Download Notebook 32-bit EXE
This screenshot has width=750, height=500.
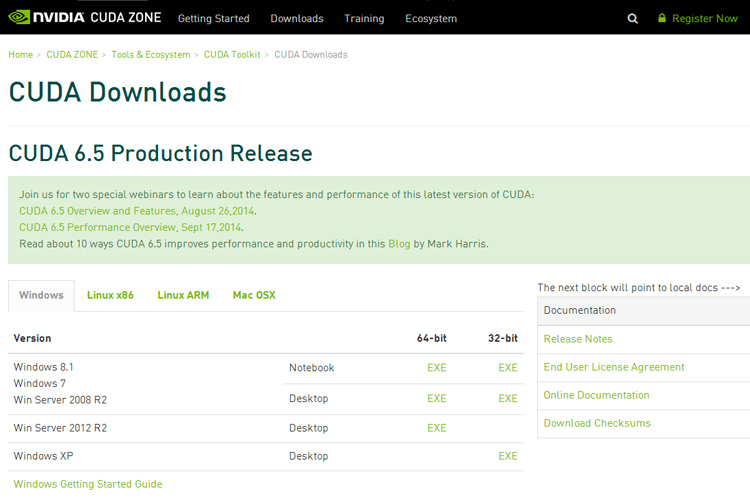click(x=508, y=368)
